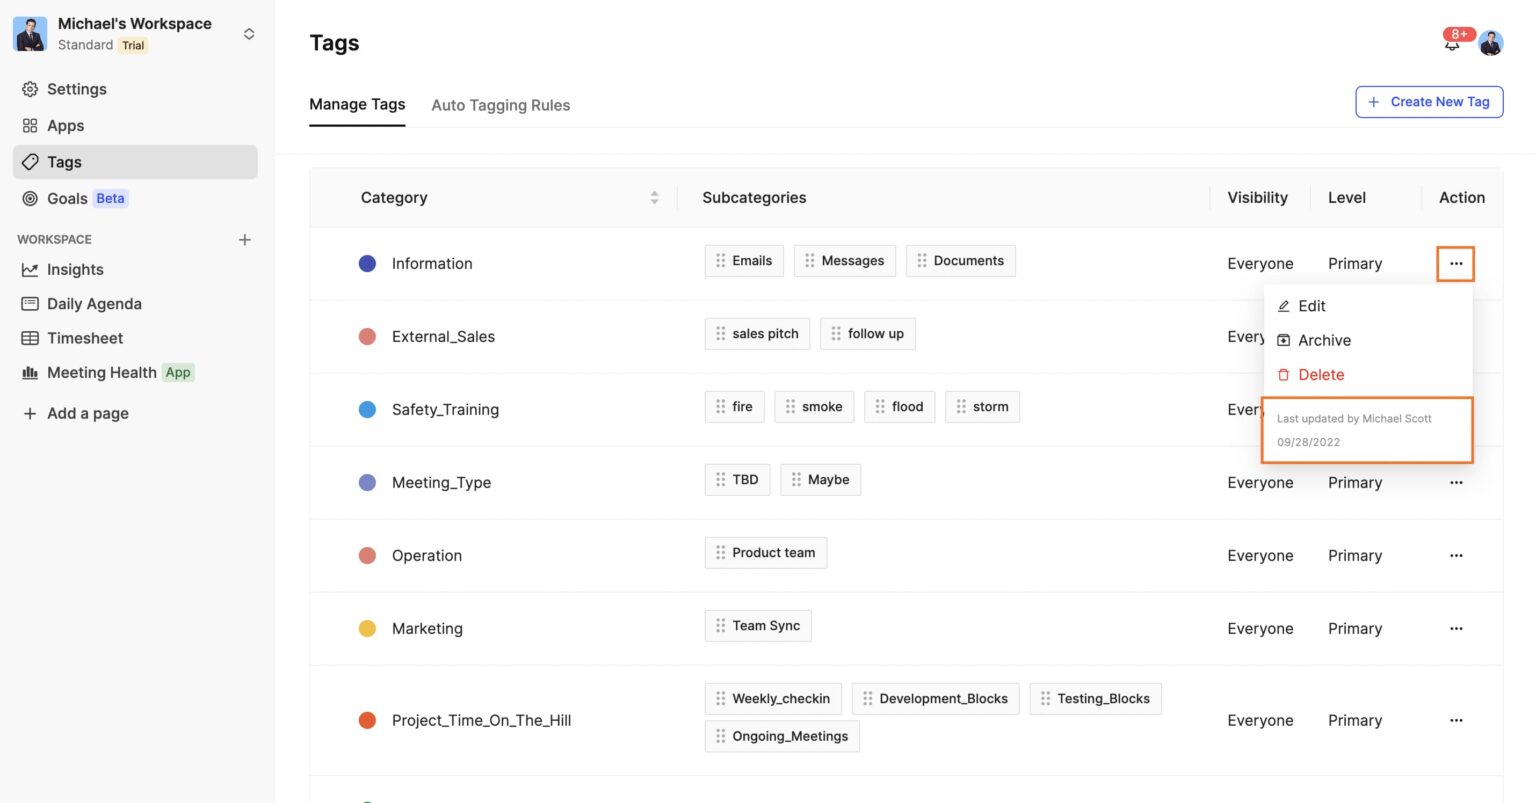Click the Level column header
The height and width of the screenshot is (803, 1536).
click(1347, 198)
